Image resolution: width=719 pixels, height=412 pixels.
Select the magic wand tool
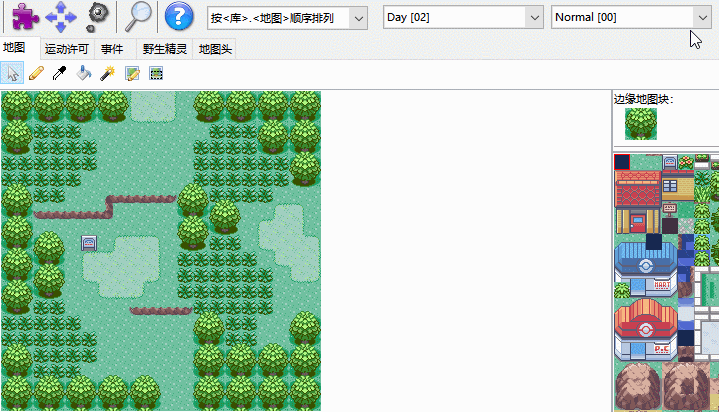pos(107,73)
